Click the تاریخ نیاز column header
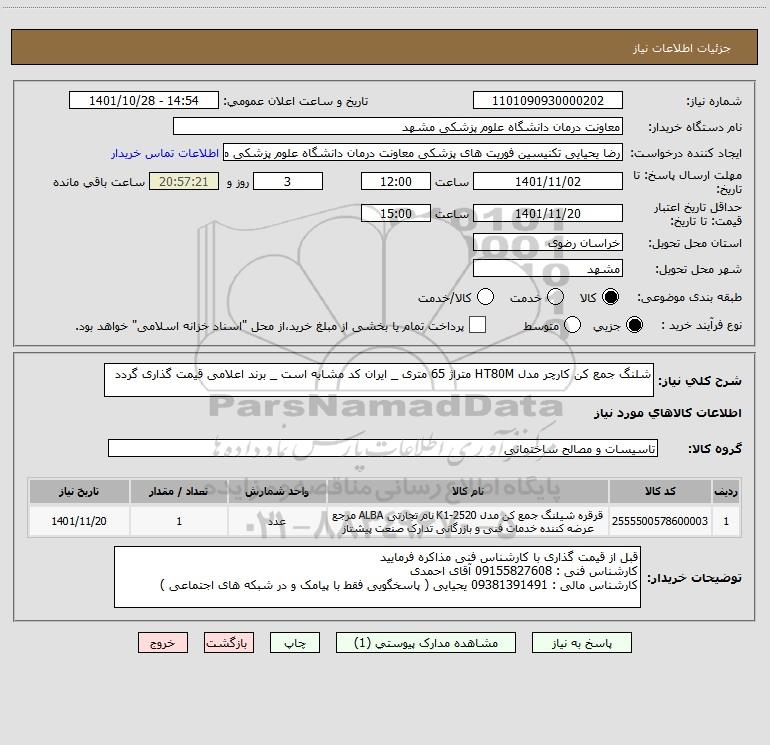Screen dimensions: 770x745 [79, 491]
